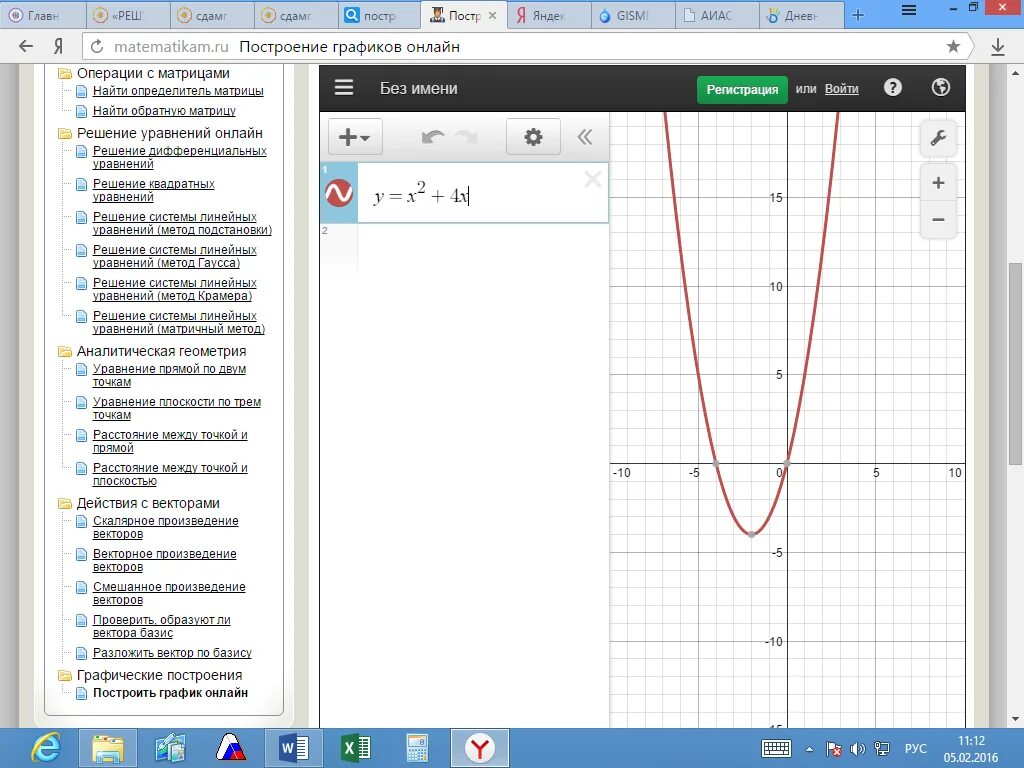This screenshot has width=1024, height=768.
Task: Reload the matematikam.ru page
Action: [97, 46]
